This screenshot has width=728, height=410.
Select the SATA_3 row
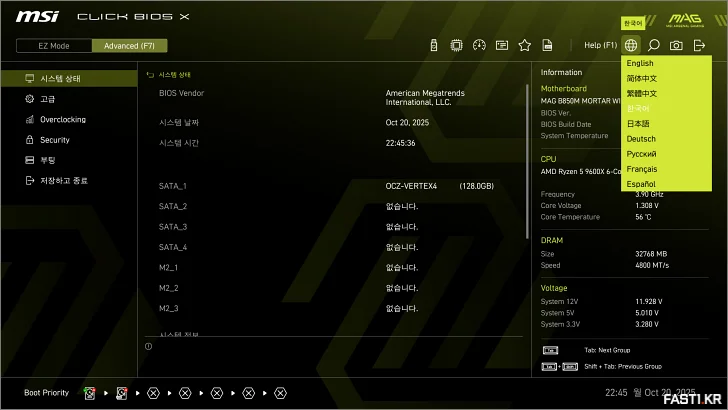(x=334, y=227)
